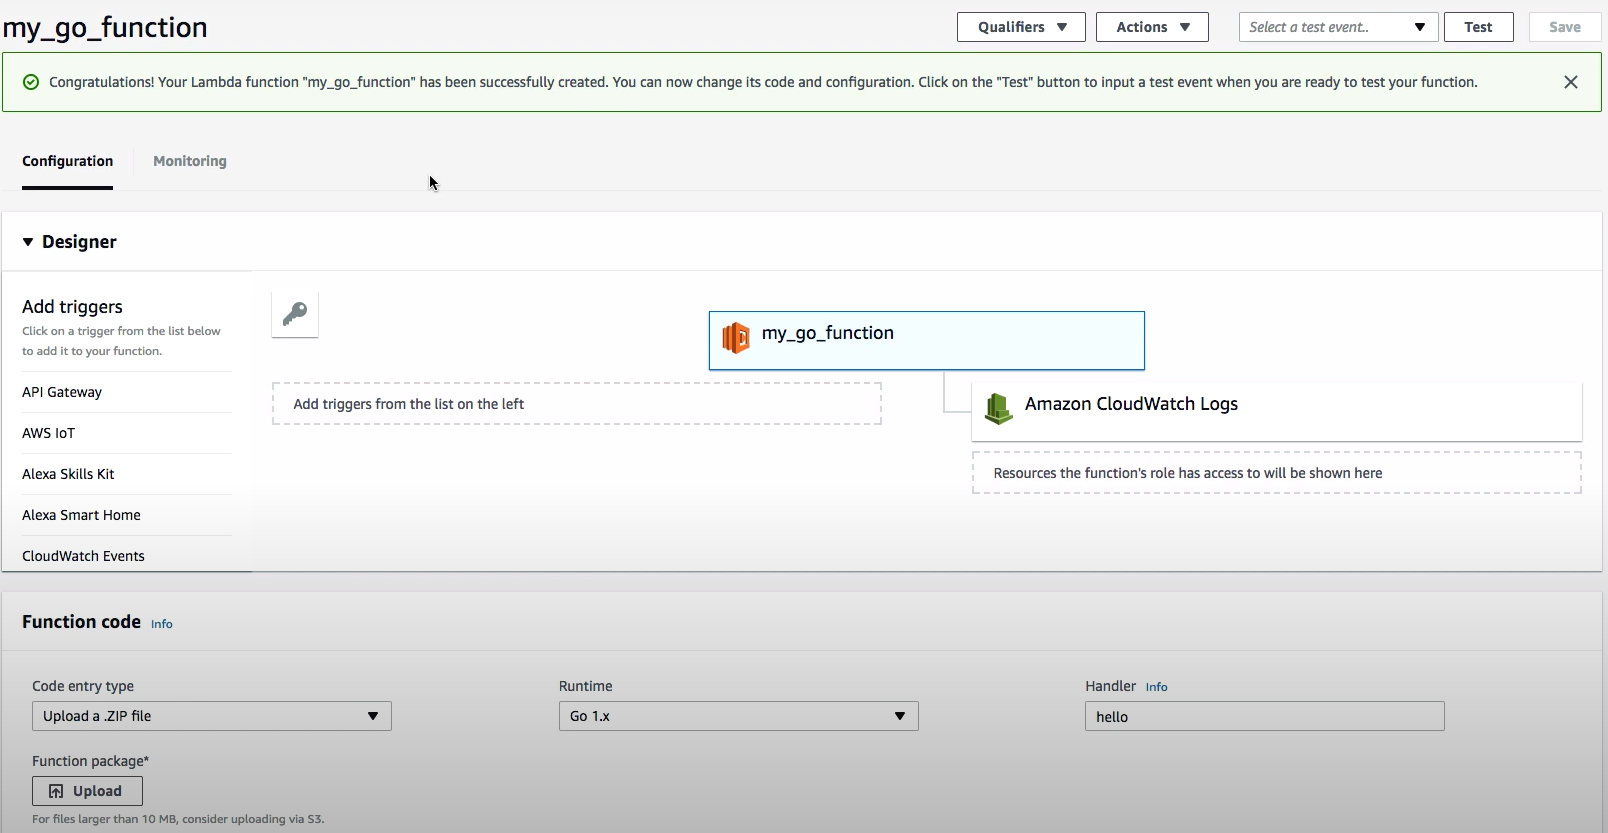1608x833 pixels.
Task: Click the orange Lambda icon for my_go_function
Action: (736, 338)
